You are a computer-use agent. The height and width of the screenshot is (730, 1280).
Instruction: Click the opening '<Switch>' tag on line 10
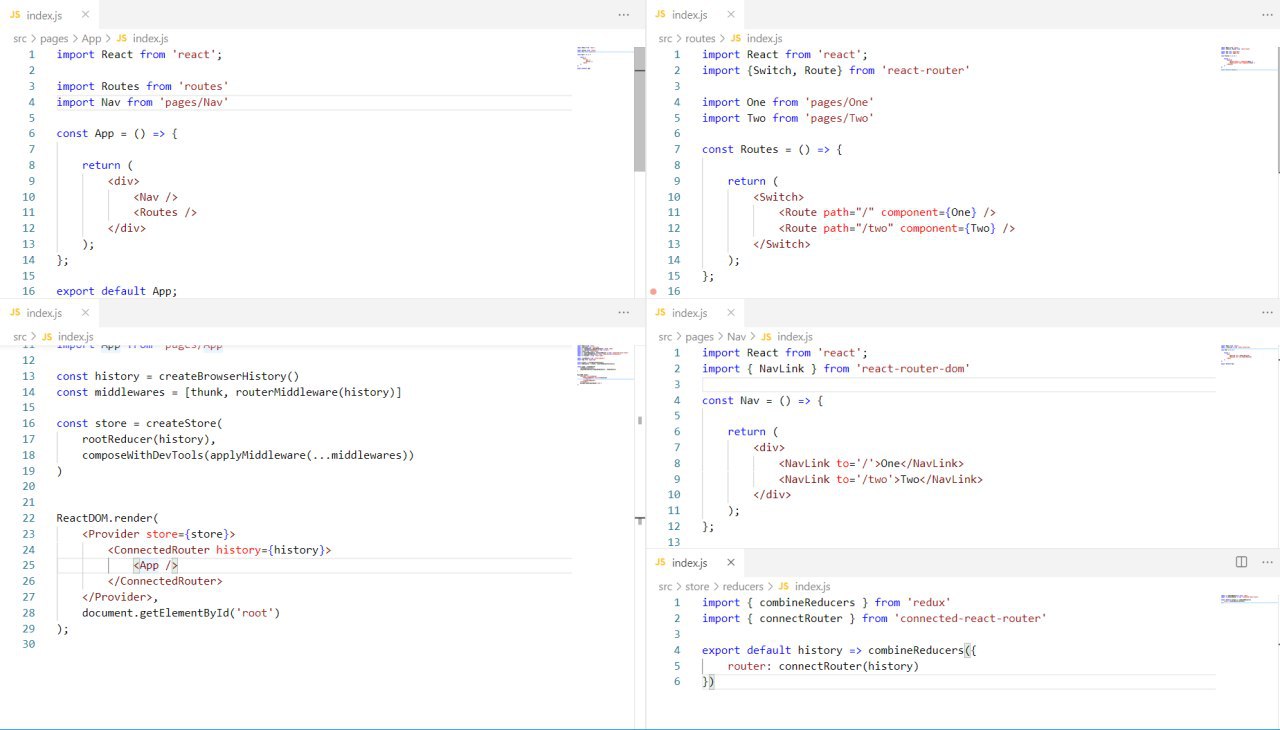point(778,197)
